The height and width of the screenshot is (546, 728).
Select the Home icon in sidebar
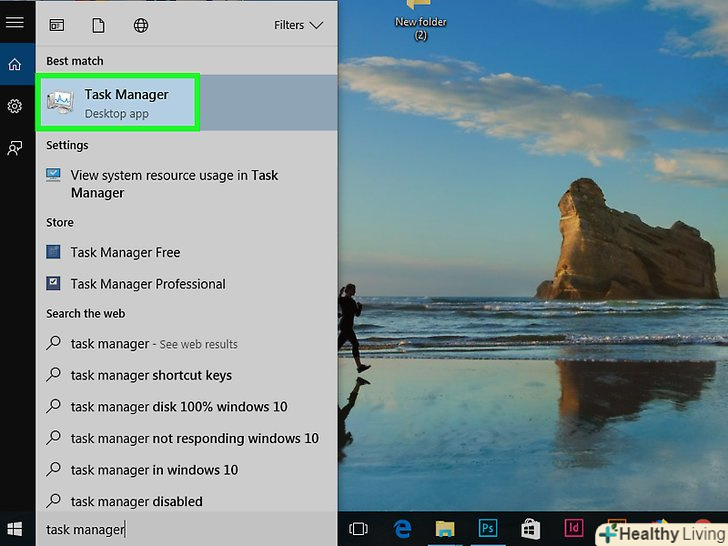pos(15,65)
